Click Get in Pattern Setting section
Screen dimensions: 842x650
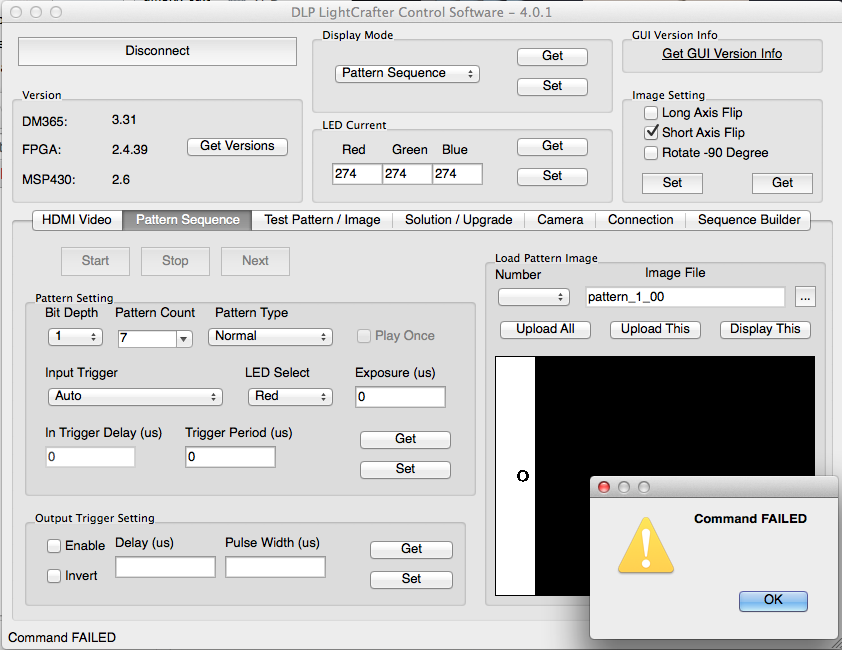[405, 439]
